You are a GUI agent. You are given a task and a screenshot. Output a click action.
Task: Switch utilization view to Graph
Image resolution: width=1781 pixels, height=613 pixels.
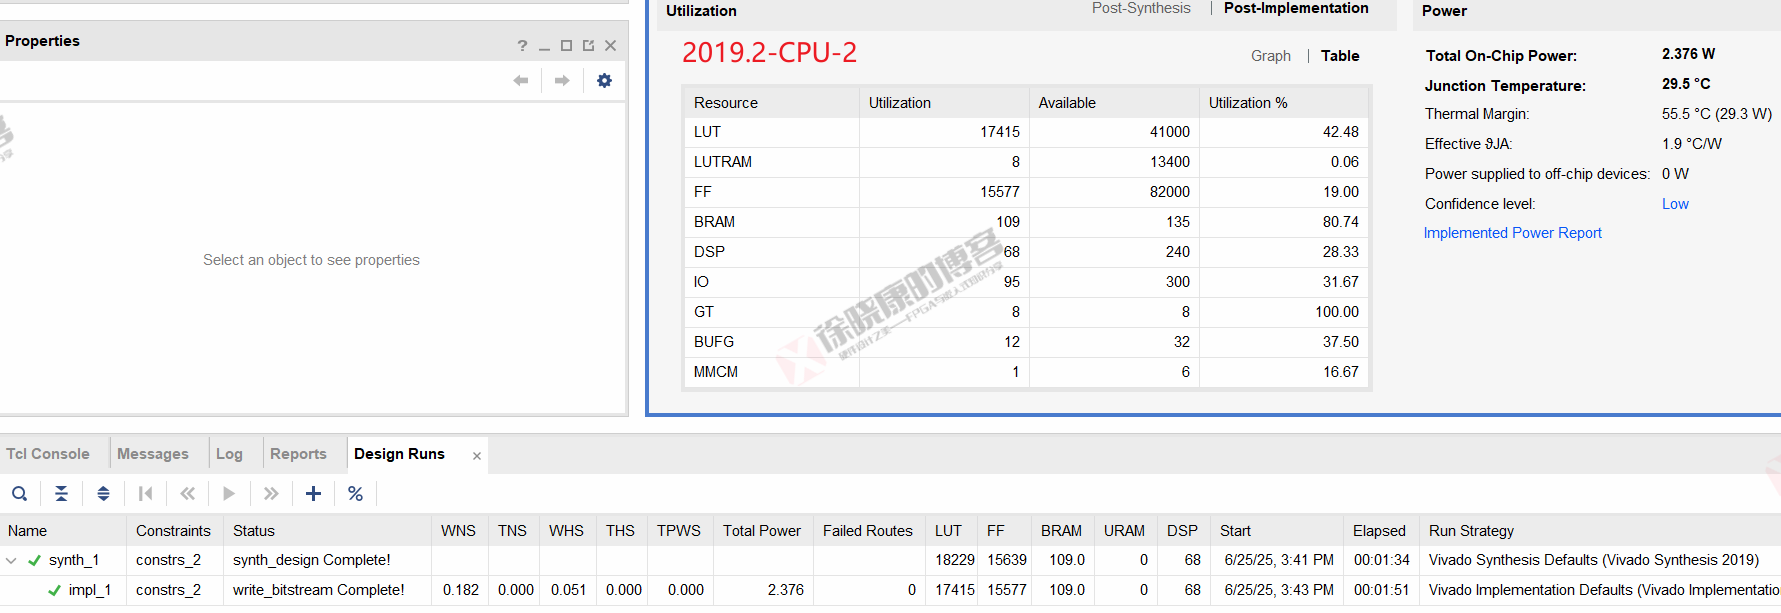coord(1271,56)
